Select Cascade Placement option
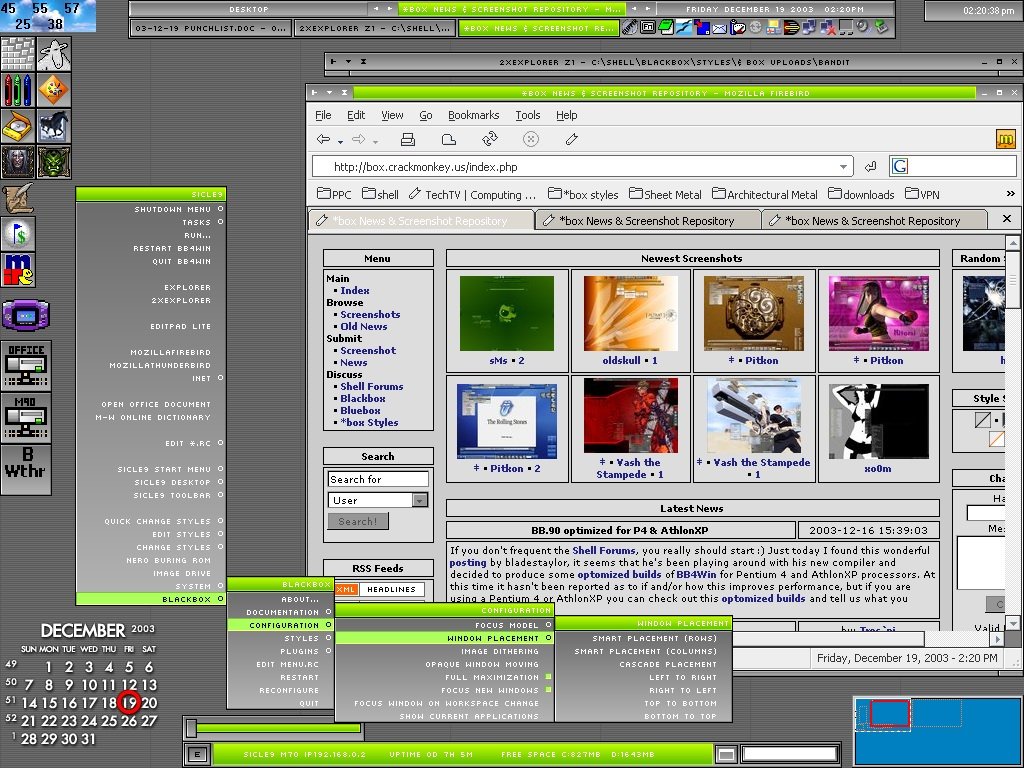1024x768 pixels. pos(643,664)
